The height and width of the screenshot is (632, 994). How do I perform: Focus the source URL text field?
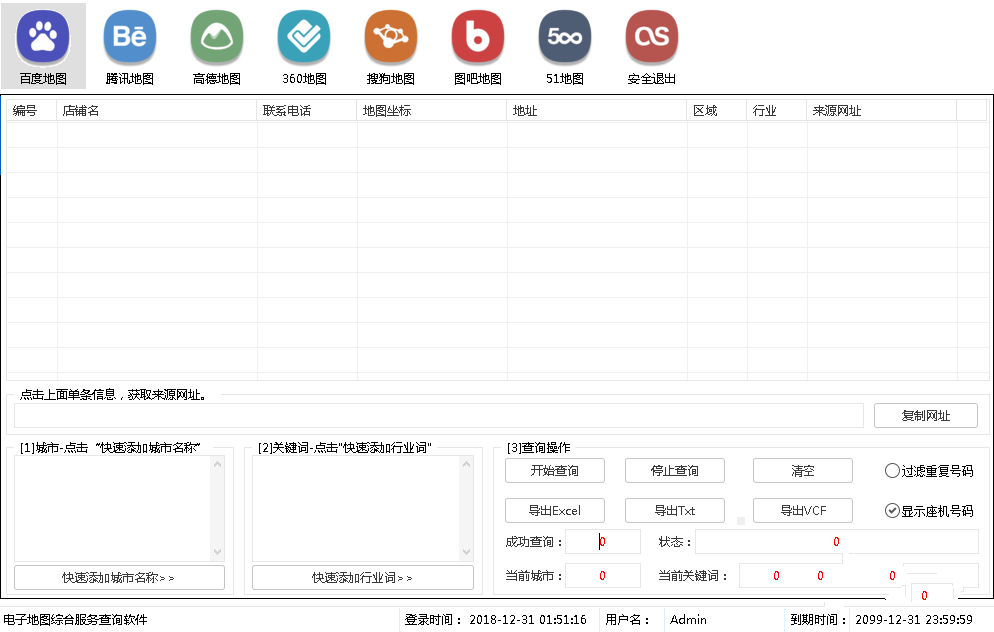click(x=439, y=416)
